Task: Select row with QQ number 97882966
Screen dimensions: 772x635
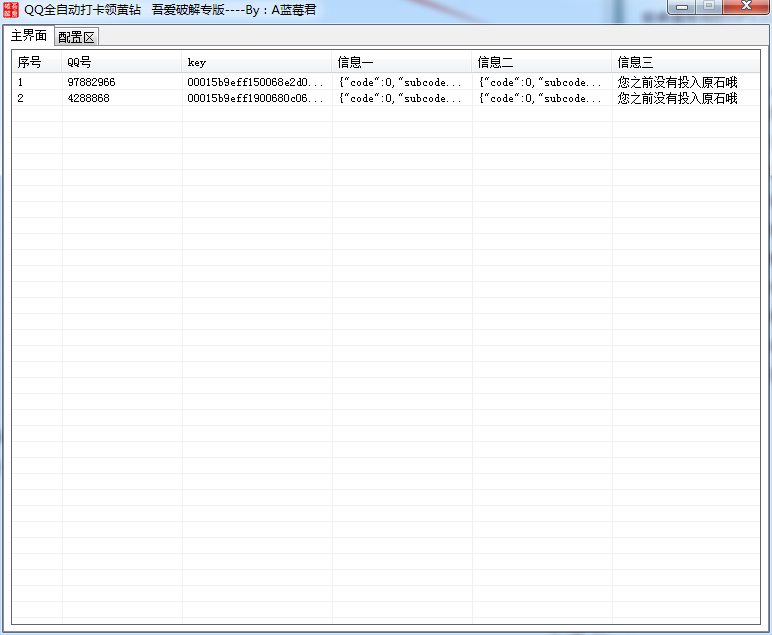Action: pos(91,82)
